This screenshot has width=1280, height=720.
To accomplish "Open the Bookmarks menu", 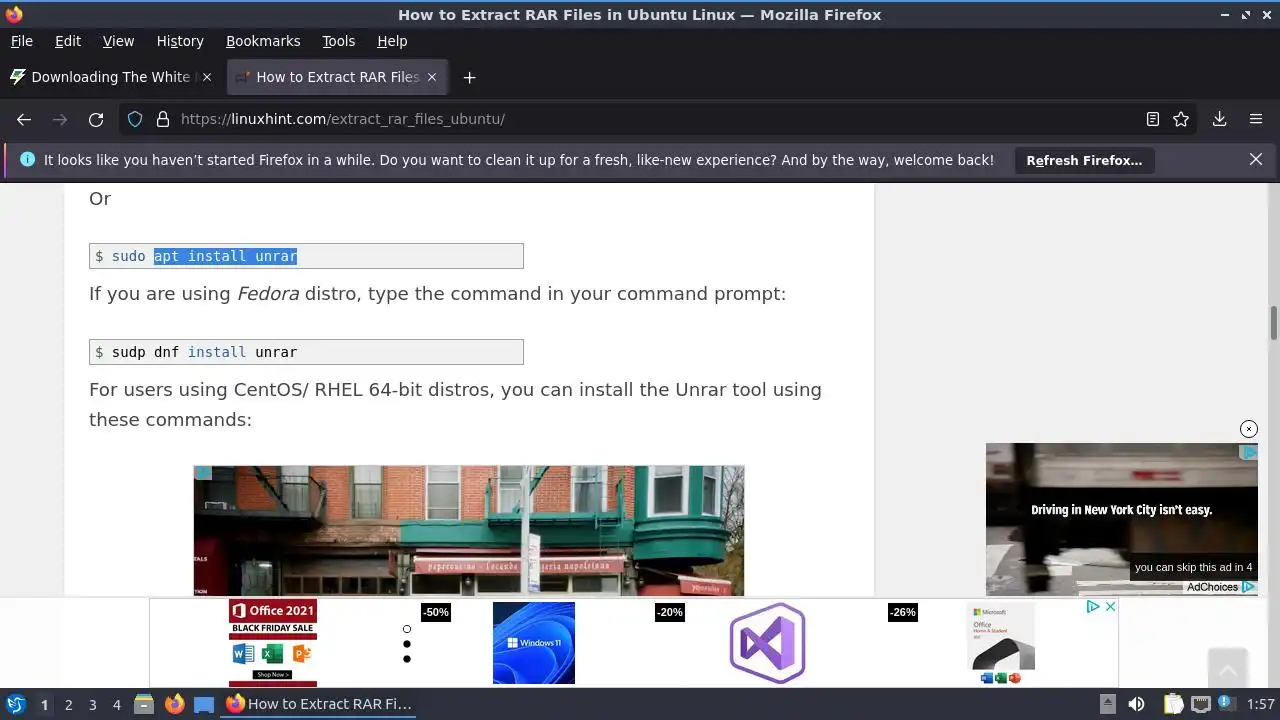I will click(263, 41).
